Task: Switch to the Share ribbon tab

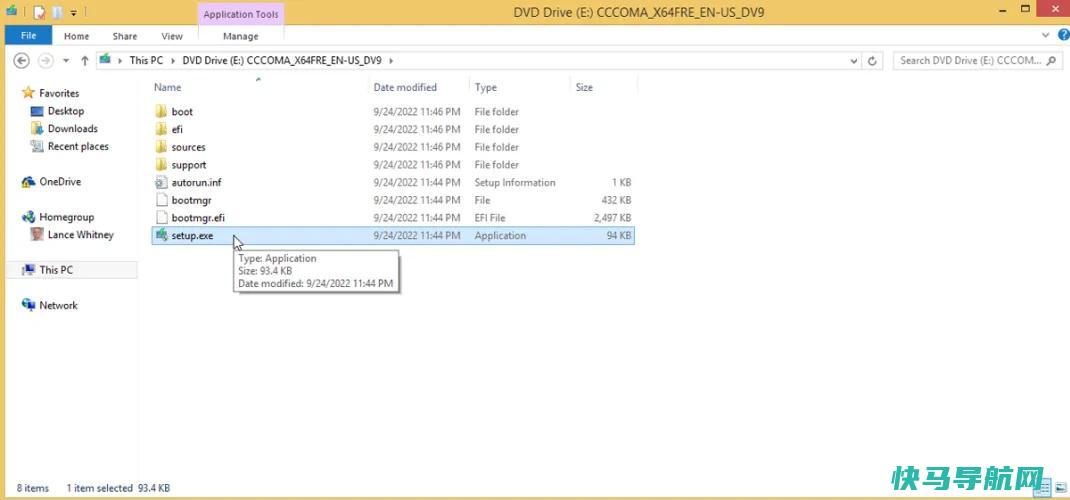Action: [125, 36]
